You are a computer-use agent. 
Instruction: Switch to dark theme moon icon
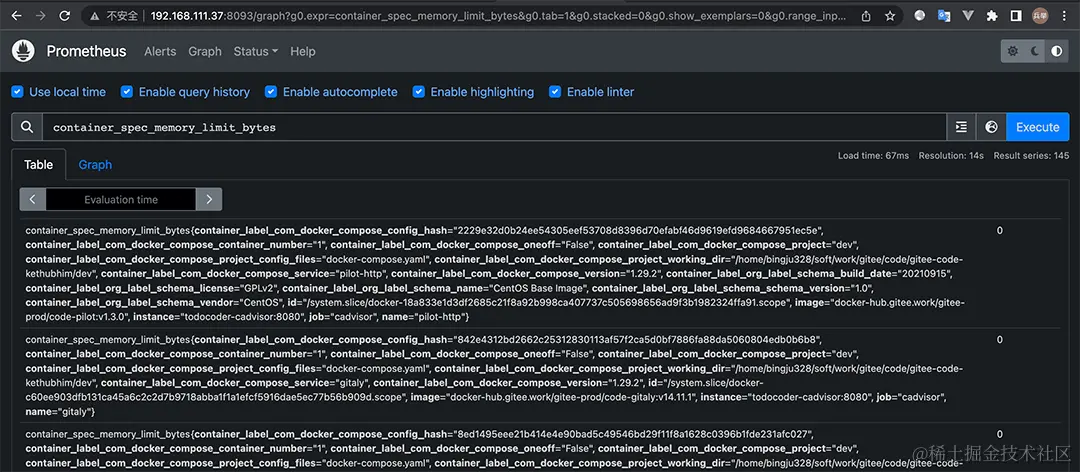click(1035, 51)
